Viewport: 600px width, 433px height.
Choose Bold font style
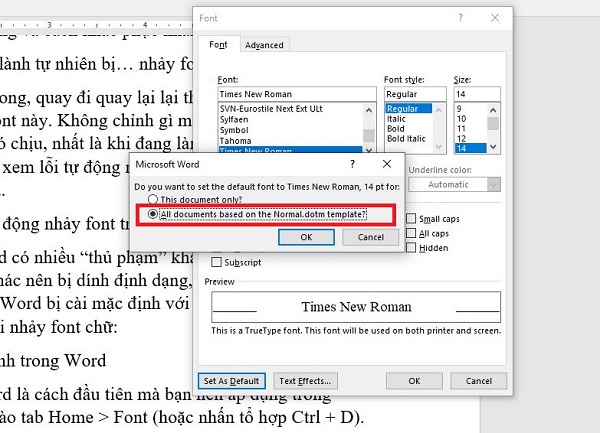[409, 129]
